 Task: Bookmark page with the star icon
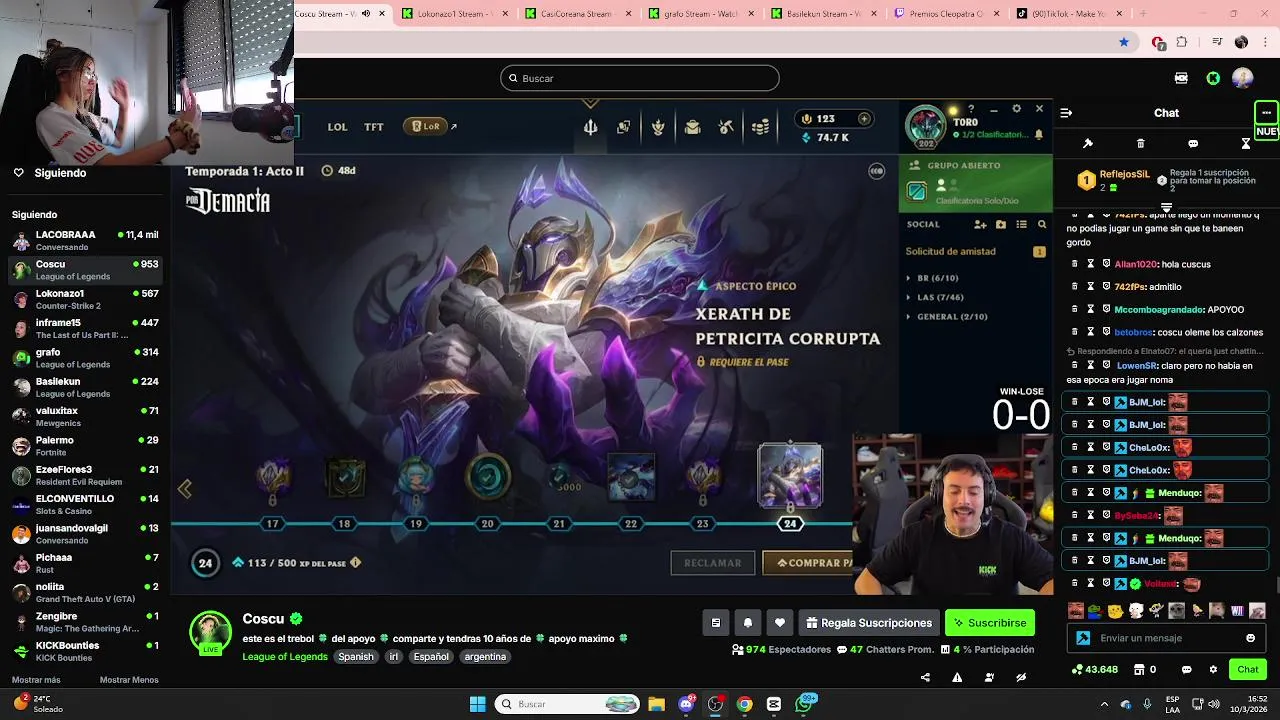click(x=1124, y=42)
